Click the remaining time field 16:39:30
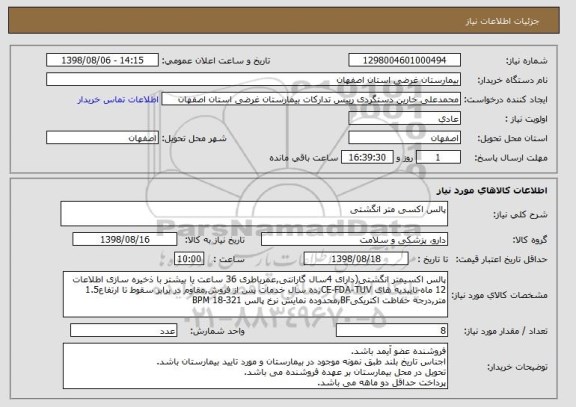 tap(367, 158)
